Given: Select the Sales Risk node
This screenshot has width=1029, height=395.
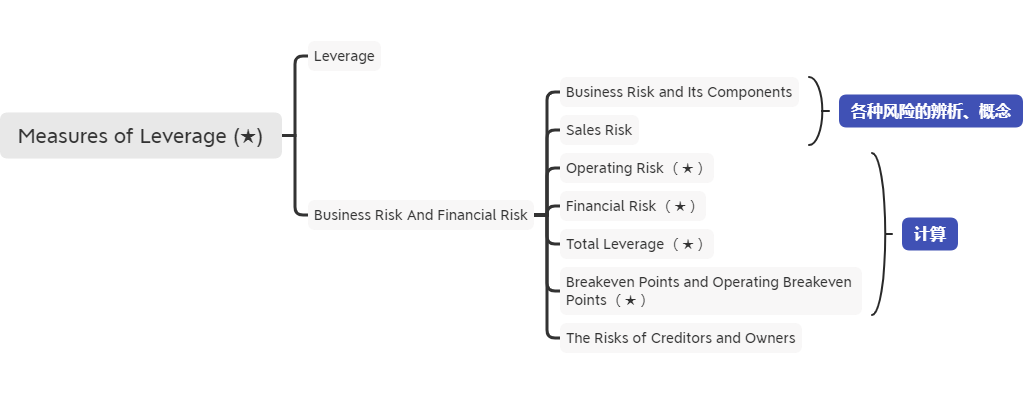Looking at the screenshot, I should coord(599,130).
